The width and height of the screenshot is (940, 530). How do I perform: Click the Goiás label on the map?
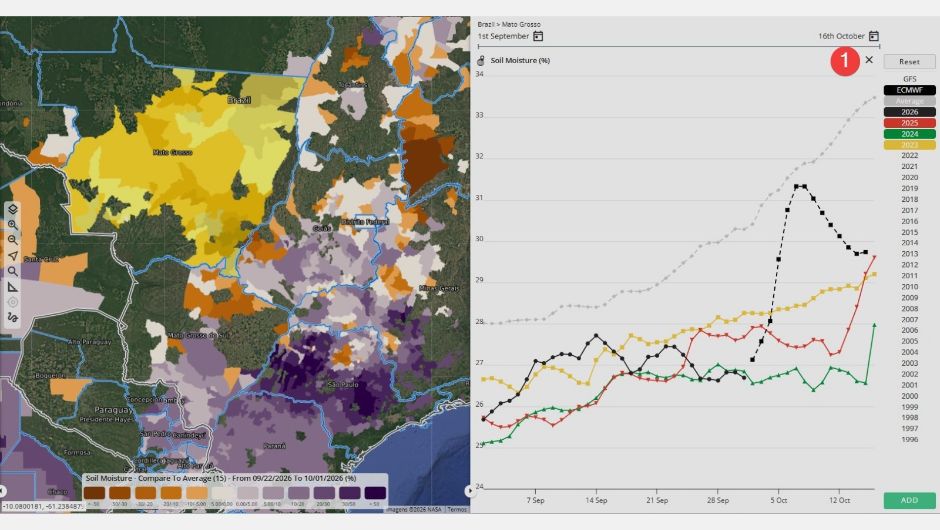[322, 228]
